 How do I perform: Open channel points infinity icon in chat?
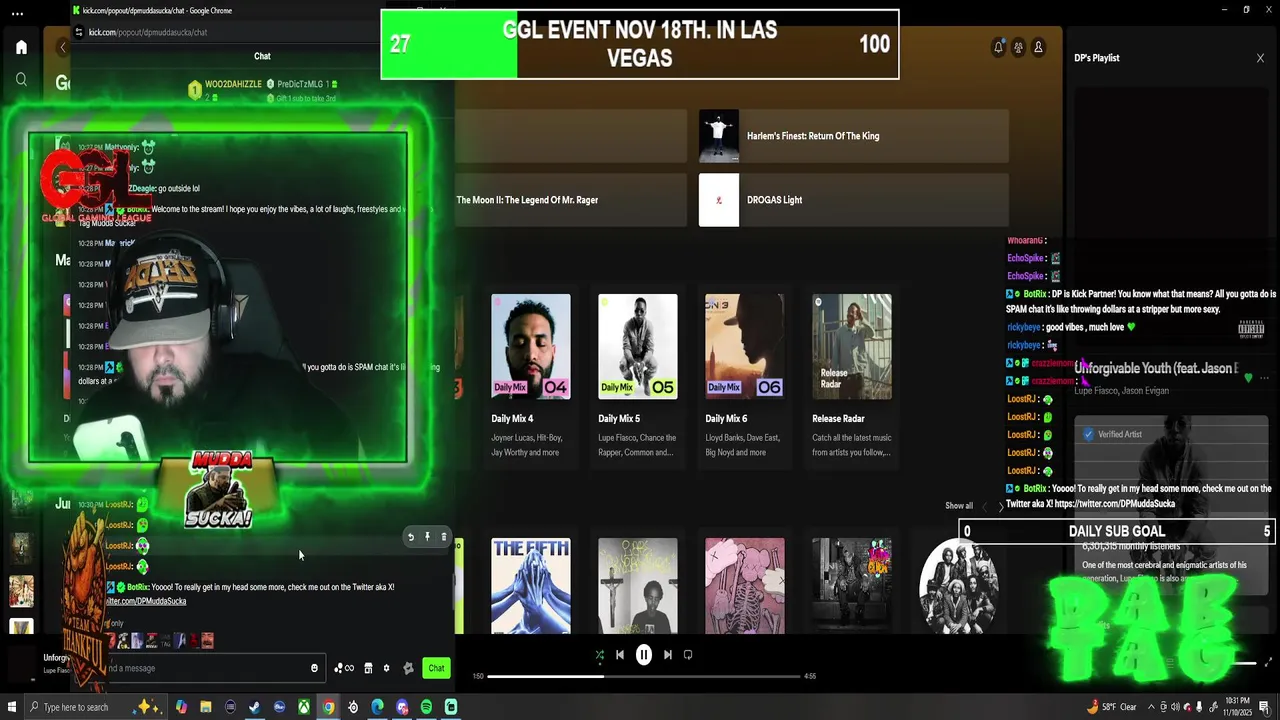(344, 668)
